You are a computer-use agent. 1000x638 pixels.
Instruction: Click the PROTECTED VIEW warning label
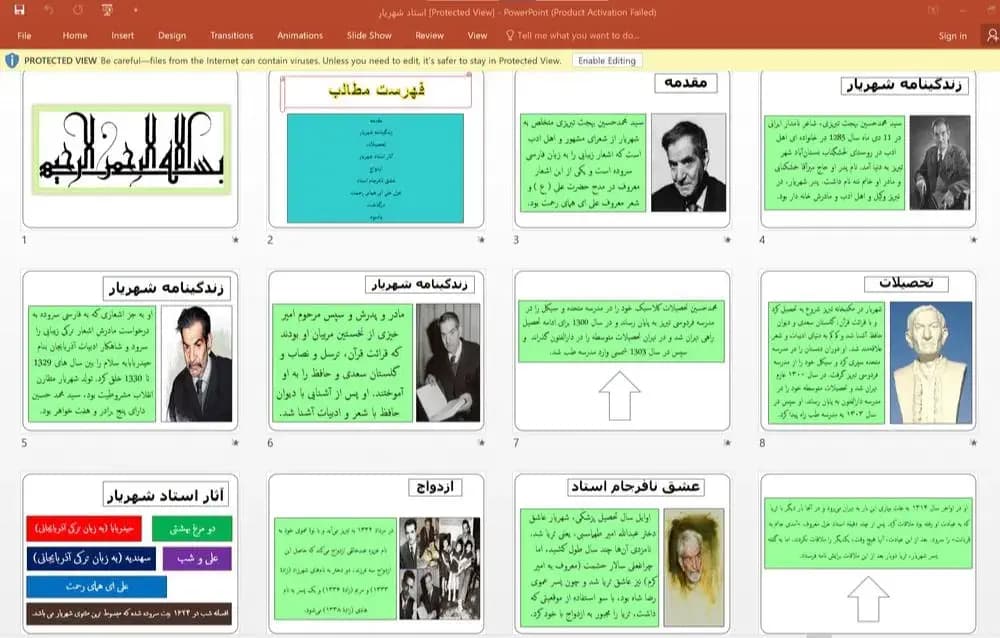coord(61,61)
